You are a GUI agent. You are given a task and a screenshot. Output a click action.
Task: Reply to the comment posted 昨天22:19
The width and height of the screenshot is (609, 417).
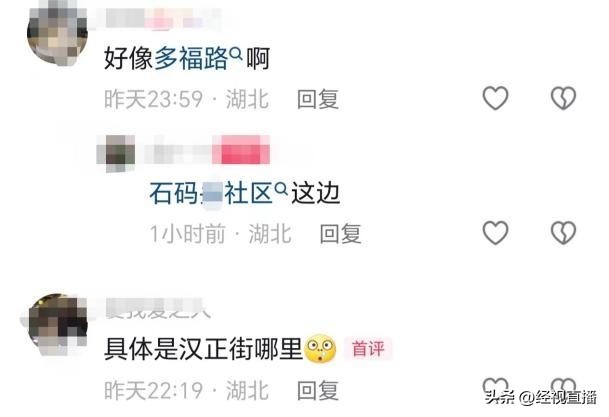(318, 391)
